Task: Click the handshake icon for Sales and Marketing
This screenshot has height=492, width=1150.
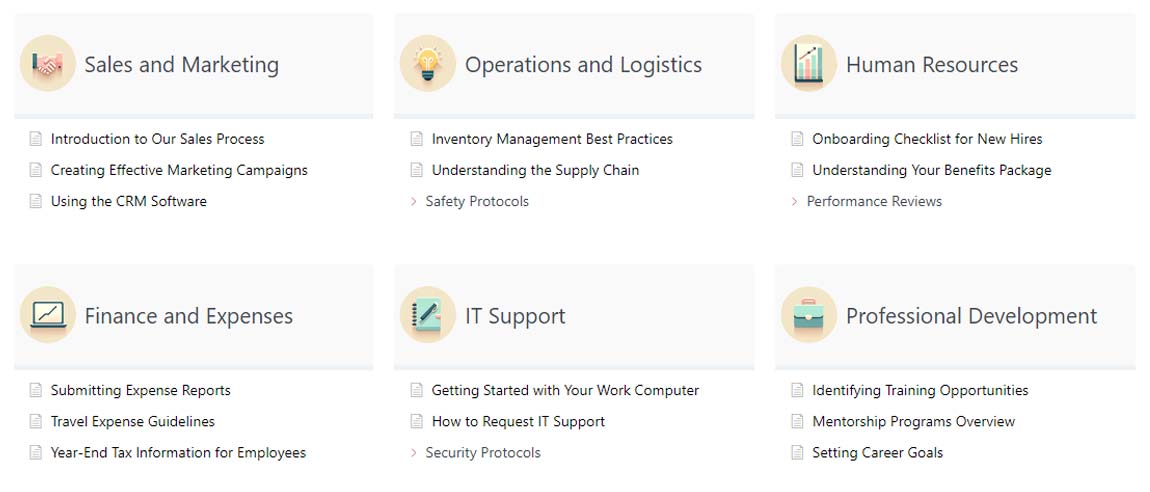Action: tap(47, 65)
